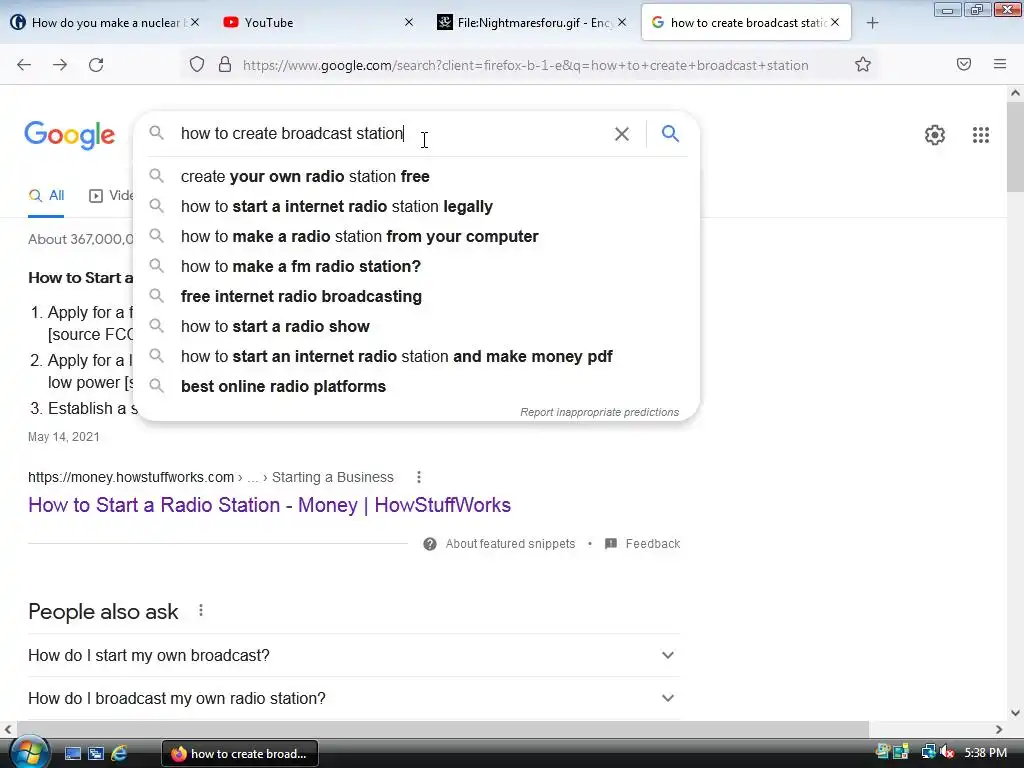Select the Videos results tab
The width and height of the screenshot is (1024, 768).
(111, 195)
